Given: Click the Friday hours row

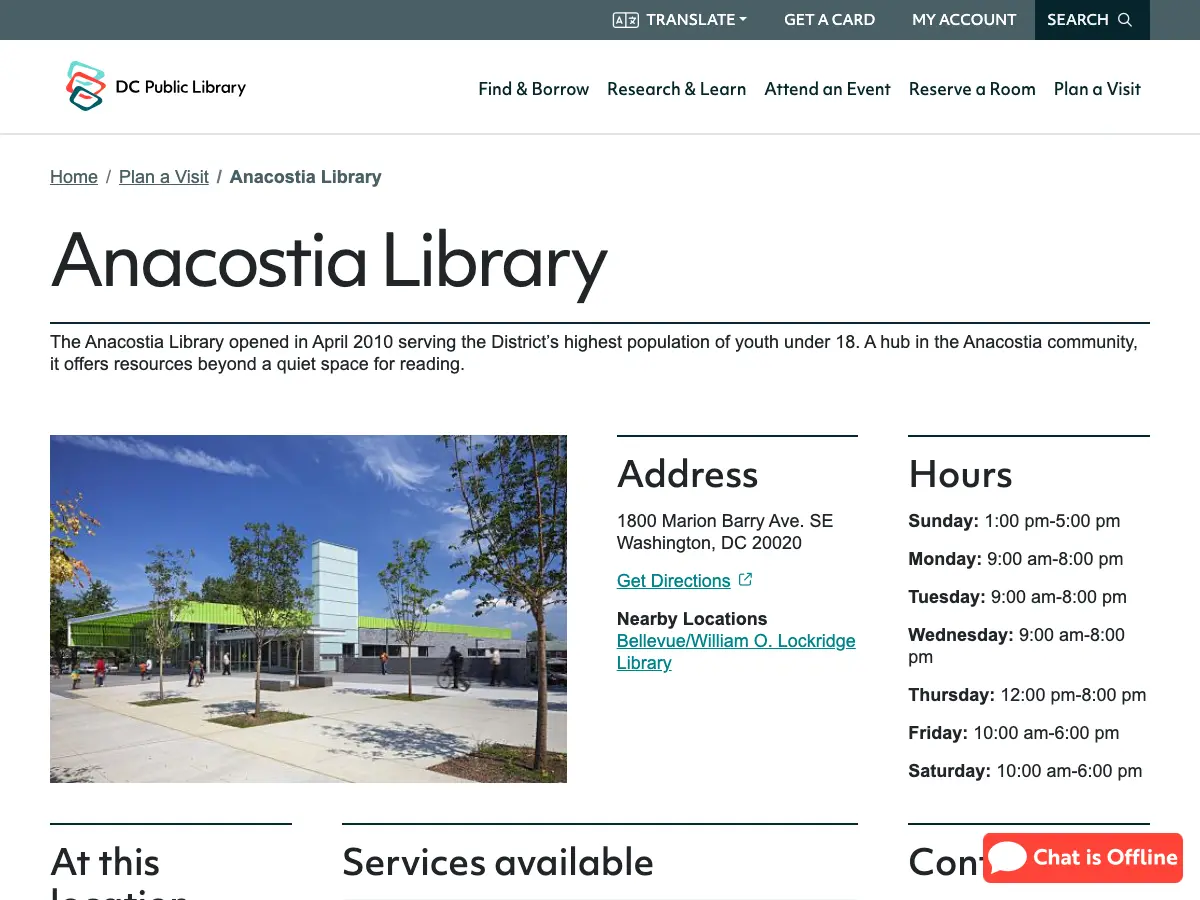Looking at the screenshot, I should tap(1014, 733).
